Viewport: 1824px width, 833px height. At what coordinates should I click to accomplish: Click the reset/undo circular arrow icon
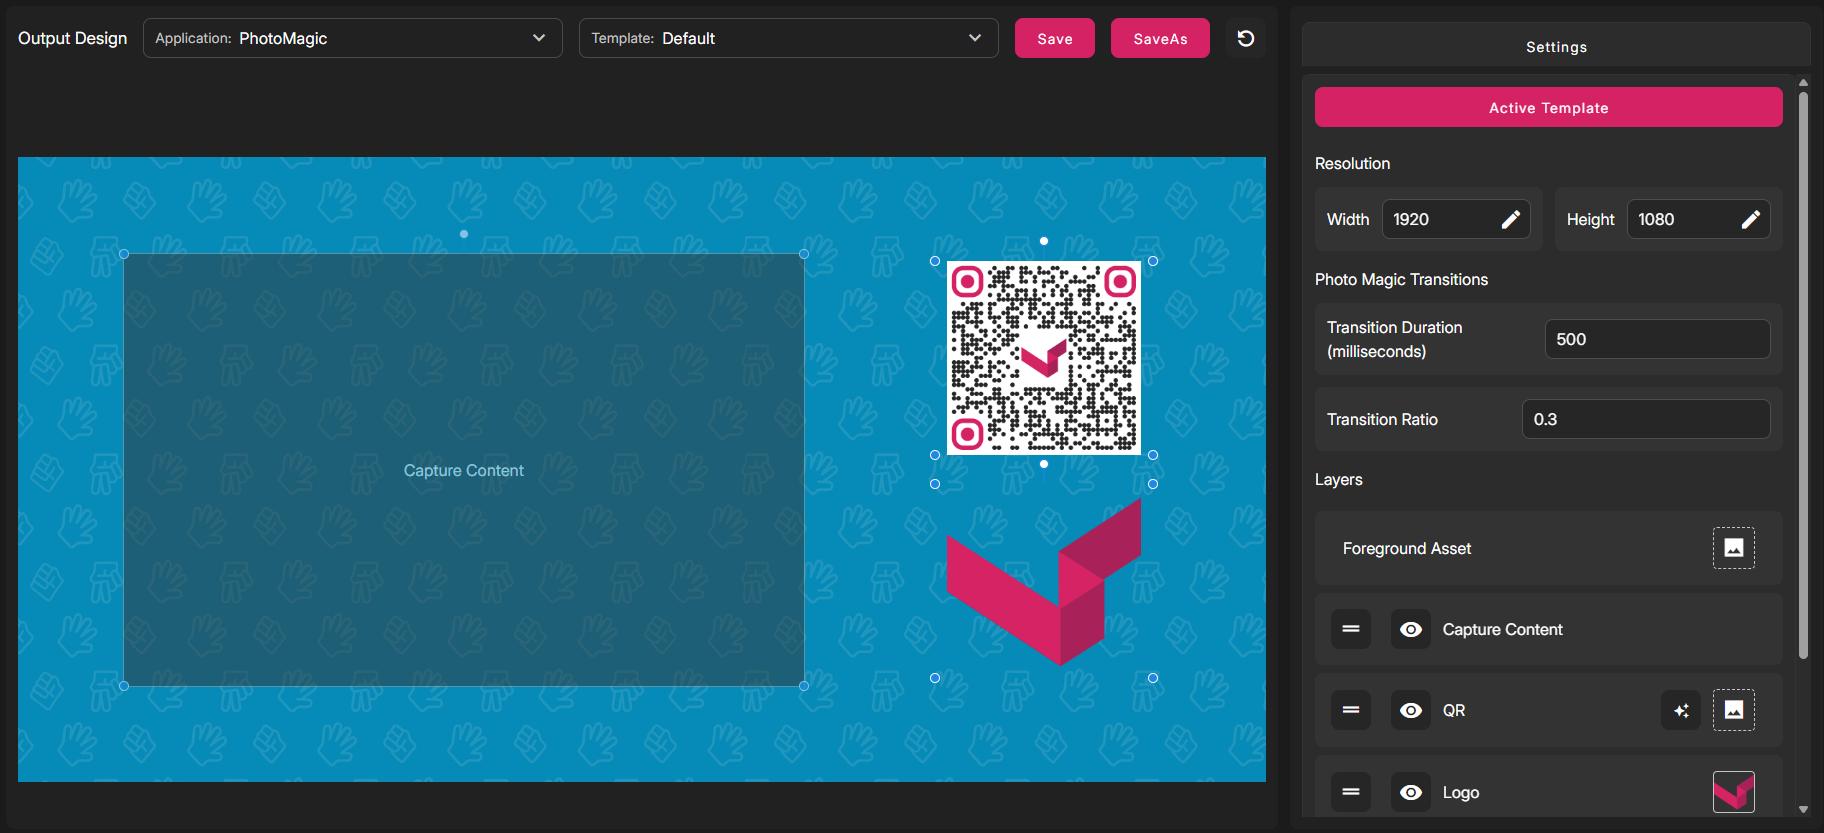click(1245, 38)
